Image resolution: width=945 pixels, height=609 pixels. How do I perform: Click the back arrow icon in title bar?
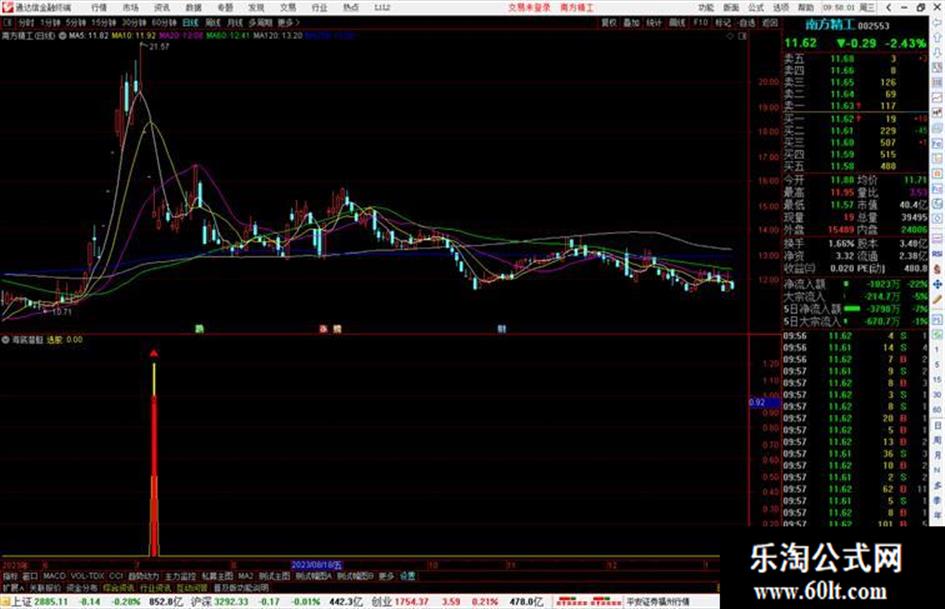coord(889,8)
